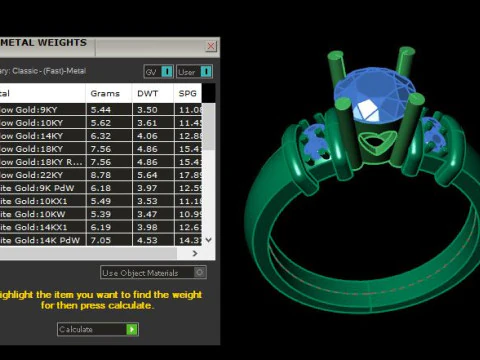Click the vertical scrollbar thumb
This screenshot has height=360, width=480.
[x=209, y=127]
